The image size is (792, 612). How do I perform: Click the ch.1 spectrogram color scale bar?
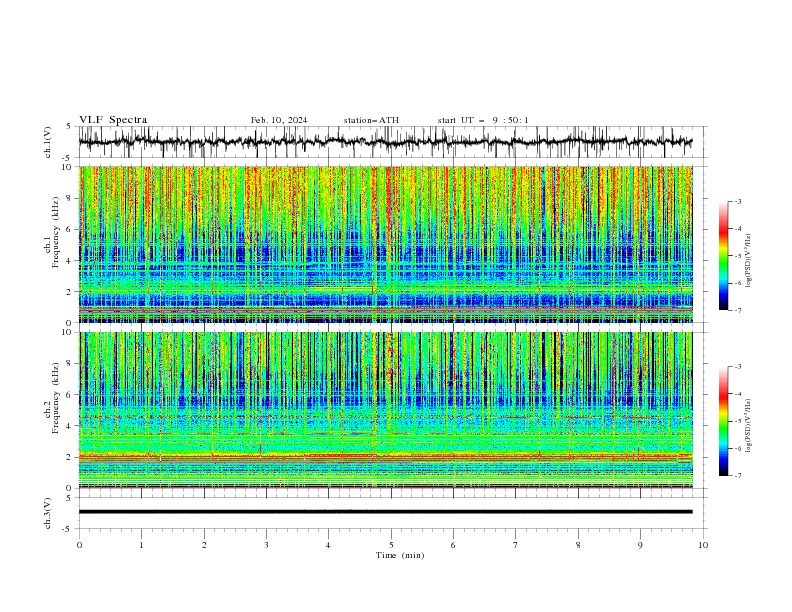pos(724,256)
